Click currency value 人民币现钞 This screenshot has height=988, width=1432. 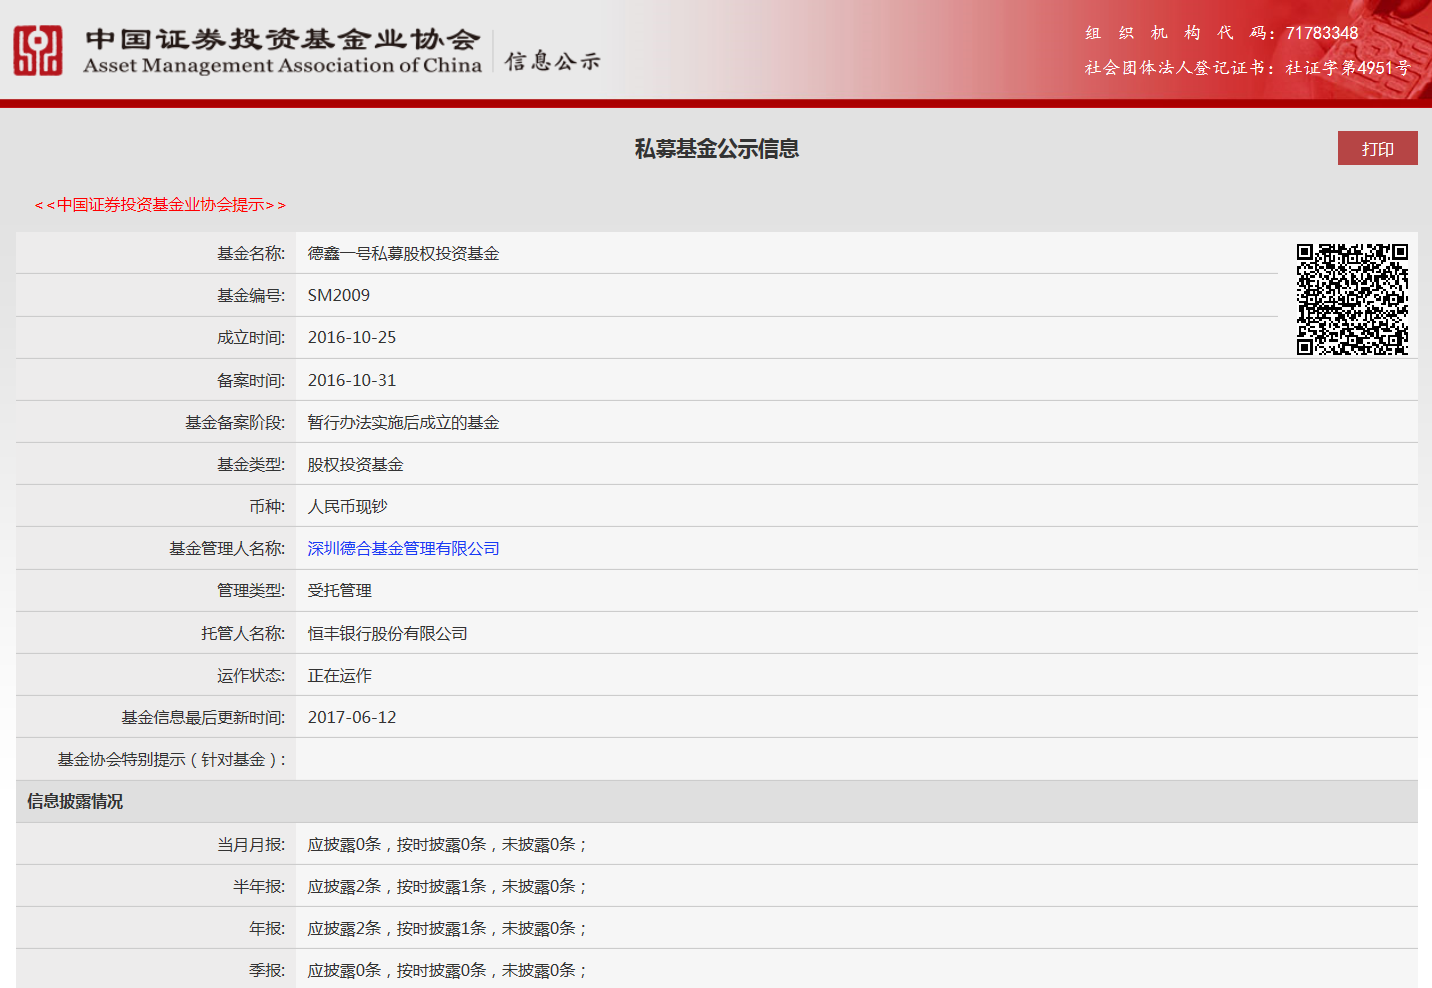pyautogui.click(x=347, y=506)
